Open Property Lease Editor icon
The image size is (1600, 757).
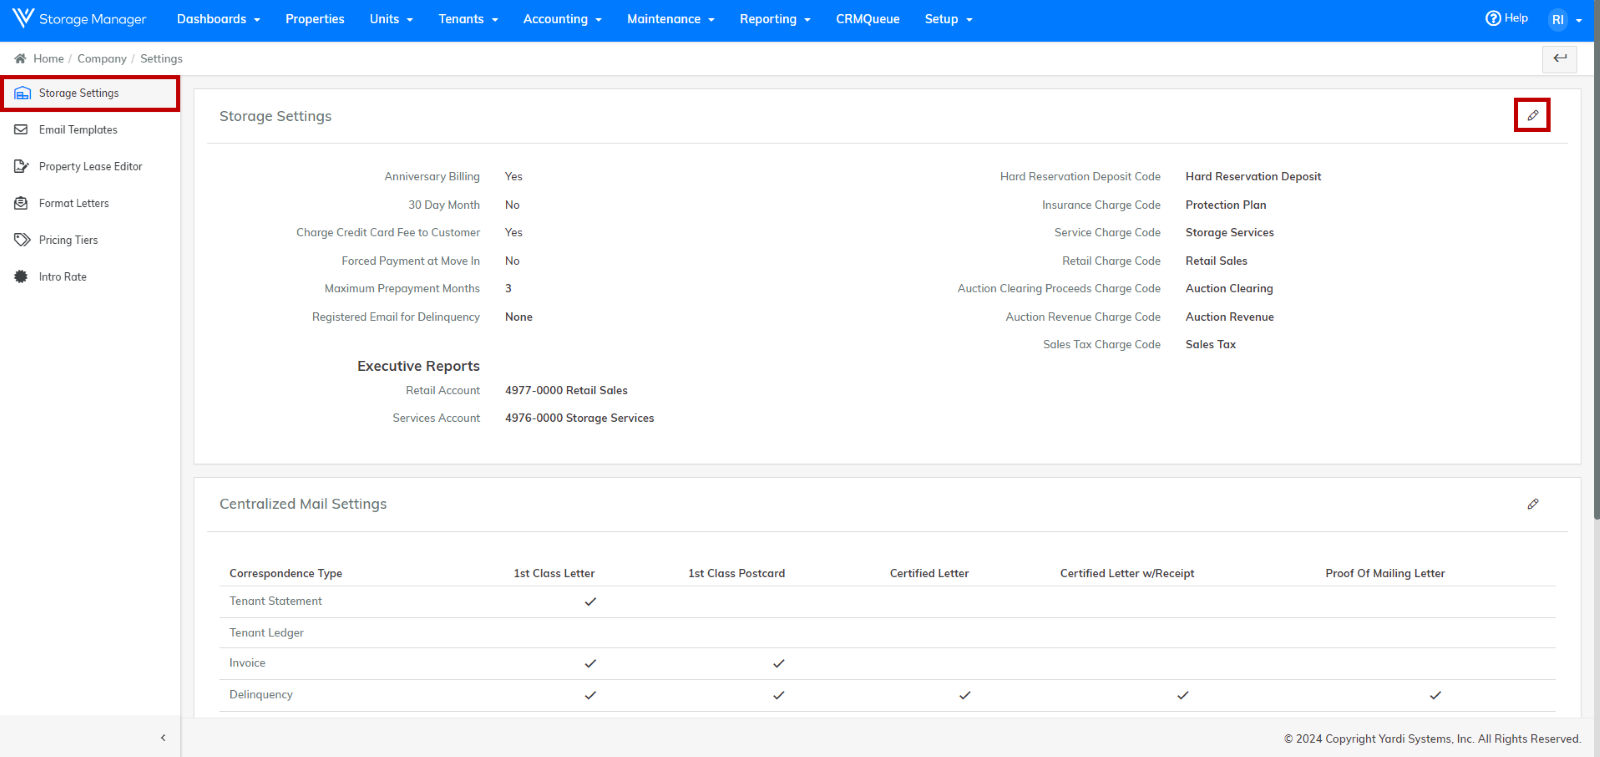tap(21, 167)
